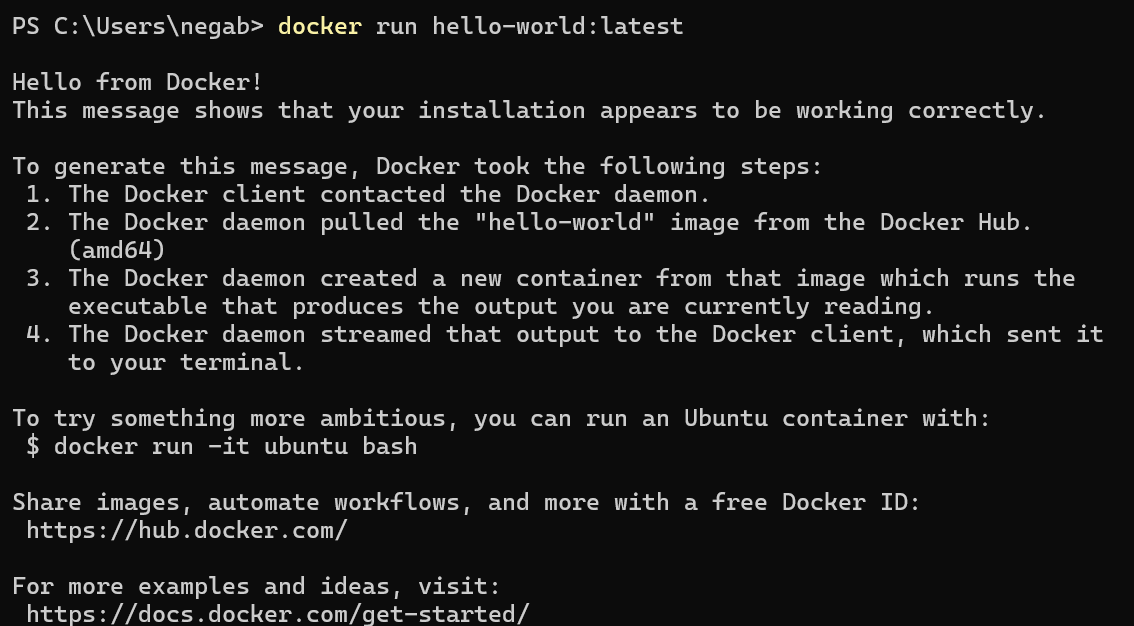The height and width of the screenshot is (626, 1134).
Task: Click the "to your terminal." line
Action: [187, 363]
